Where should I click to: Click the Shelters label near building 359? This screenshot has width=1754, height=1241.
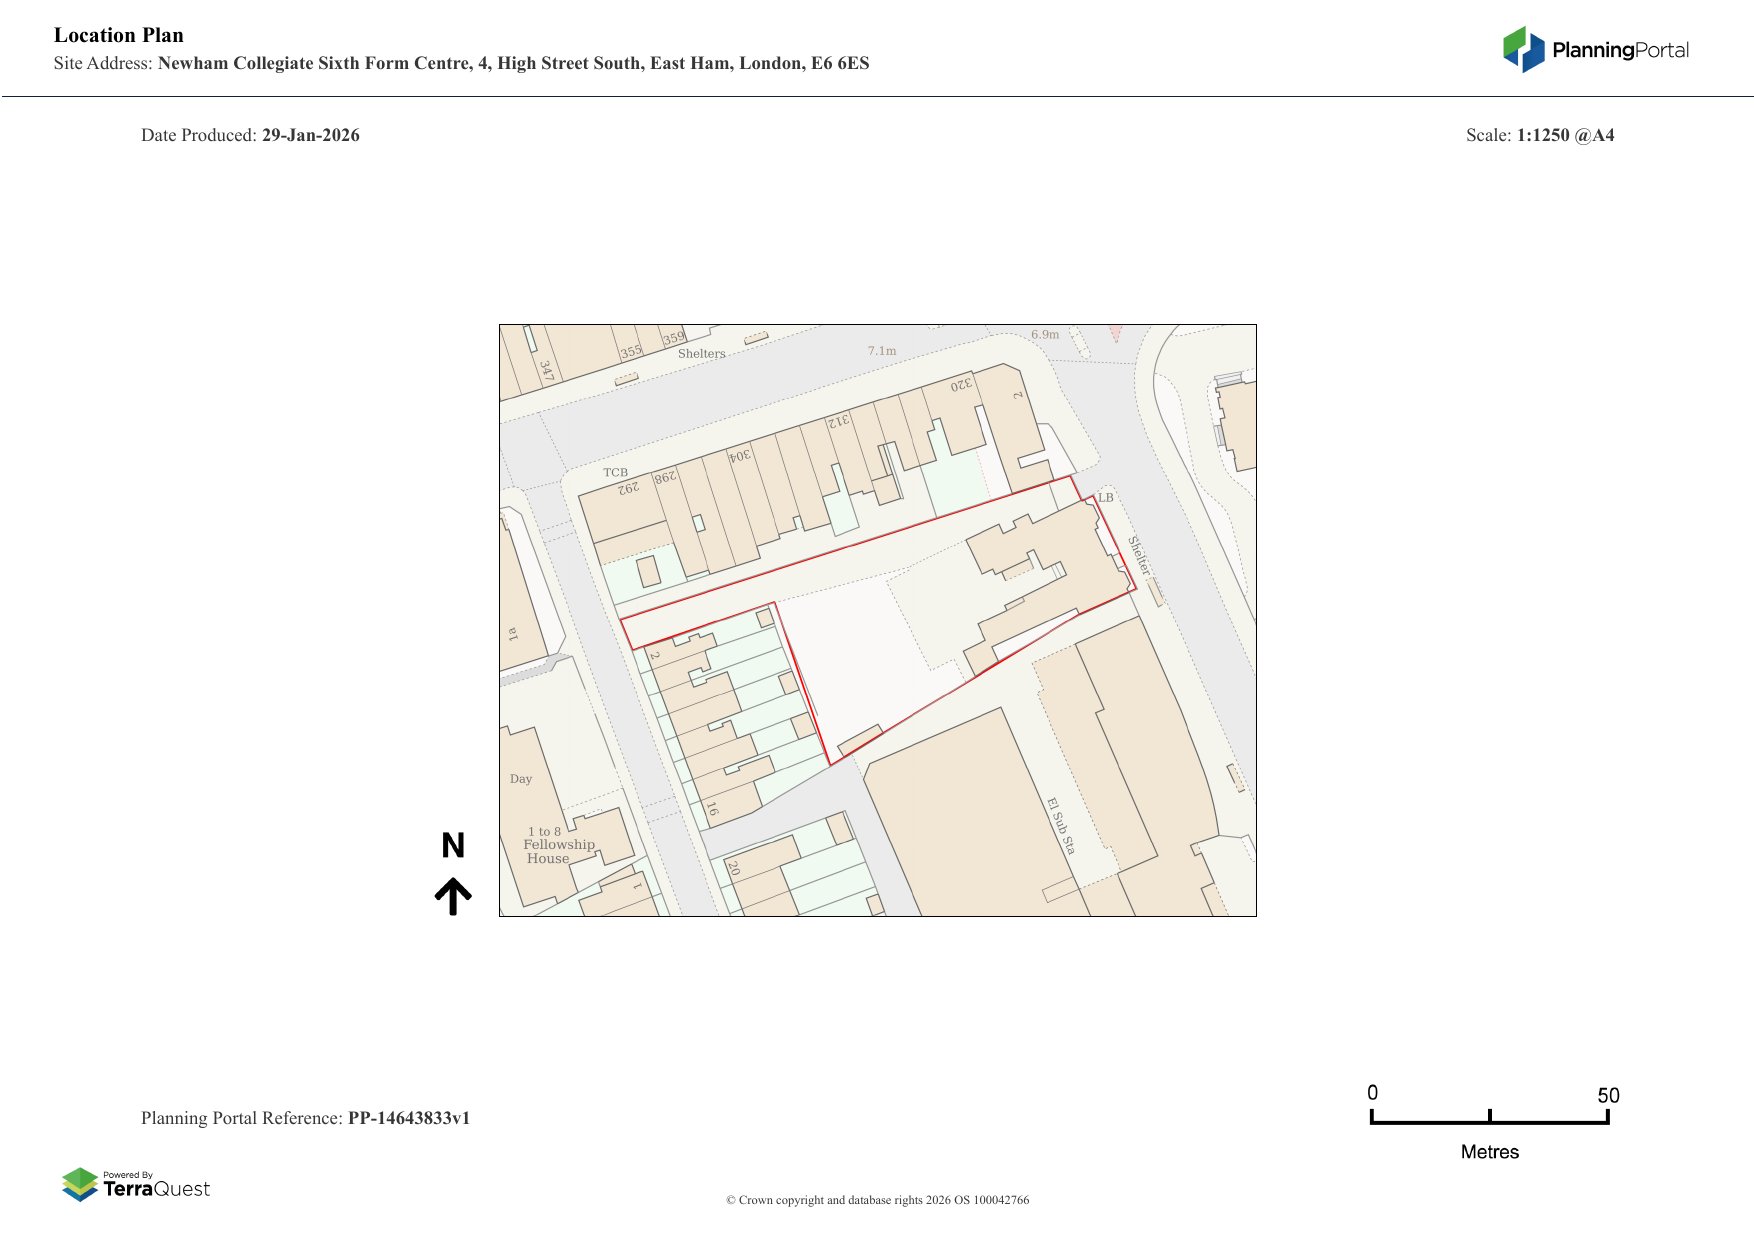click(701, 353)
